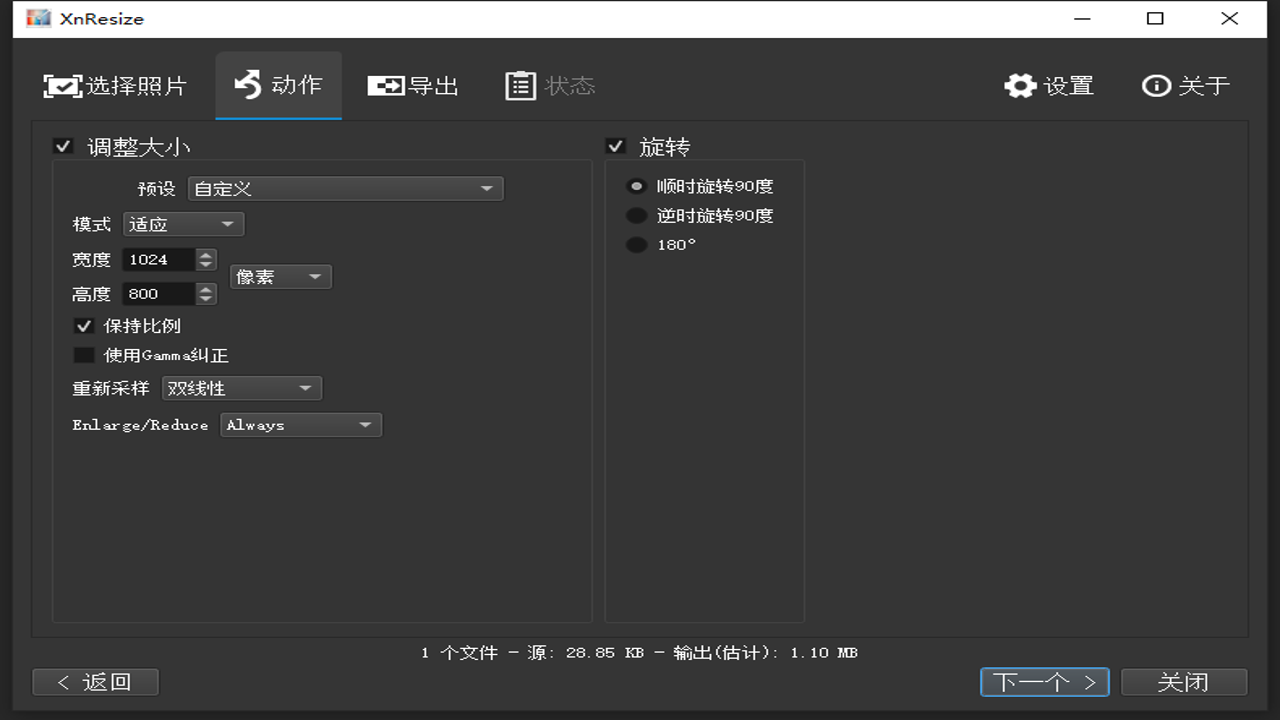Open the 模式 dropdown set to 适应

tap(184, 224)
